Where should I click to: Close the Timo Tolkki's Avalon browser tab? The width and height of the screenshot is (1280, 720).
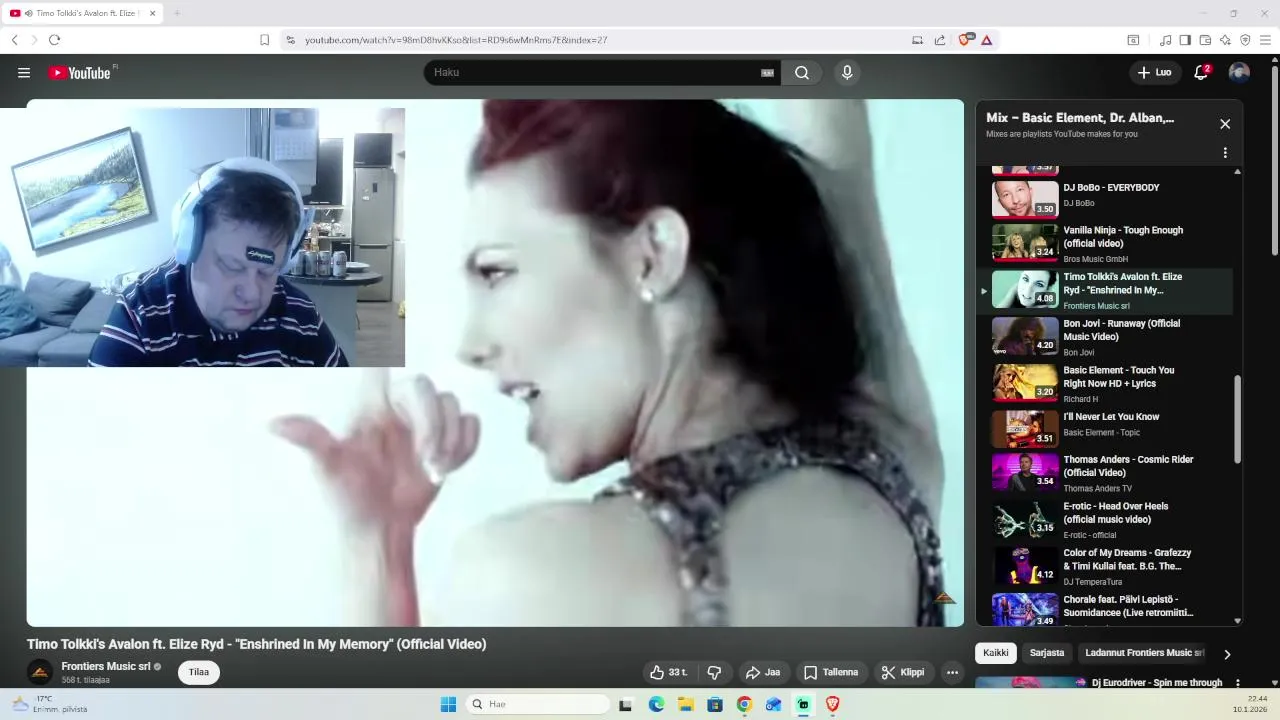click(153, 13)
